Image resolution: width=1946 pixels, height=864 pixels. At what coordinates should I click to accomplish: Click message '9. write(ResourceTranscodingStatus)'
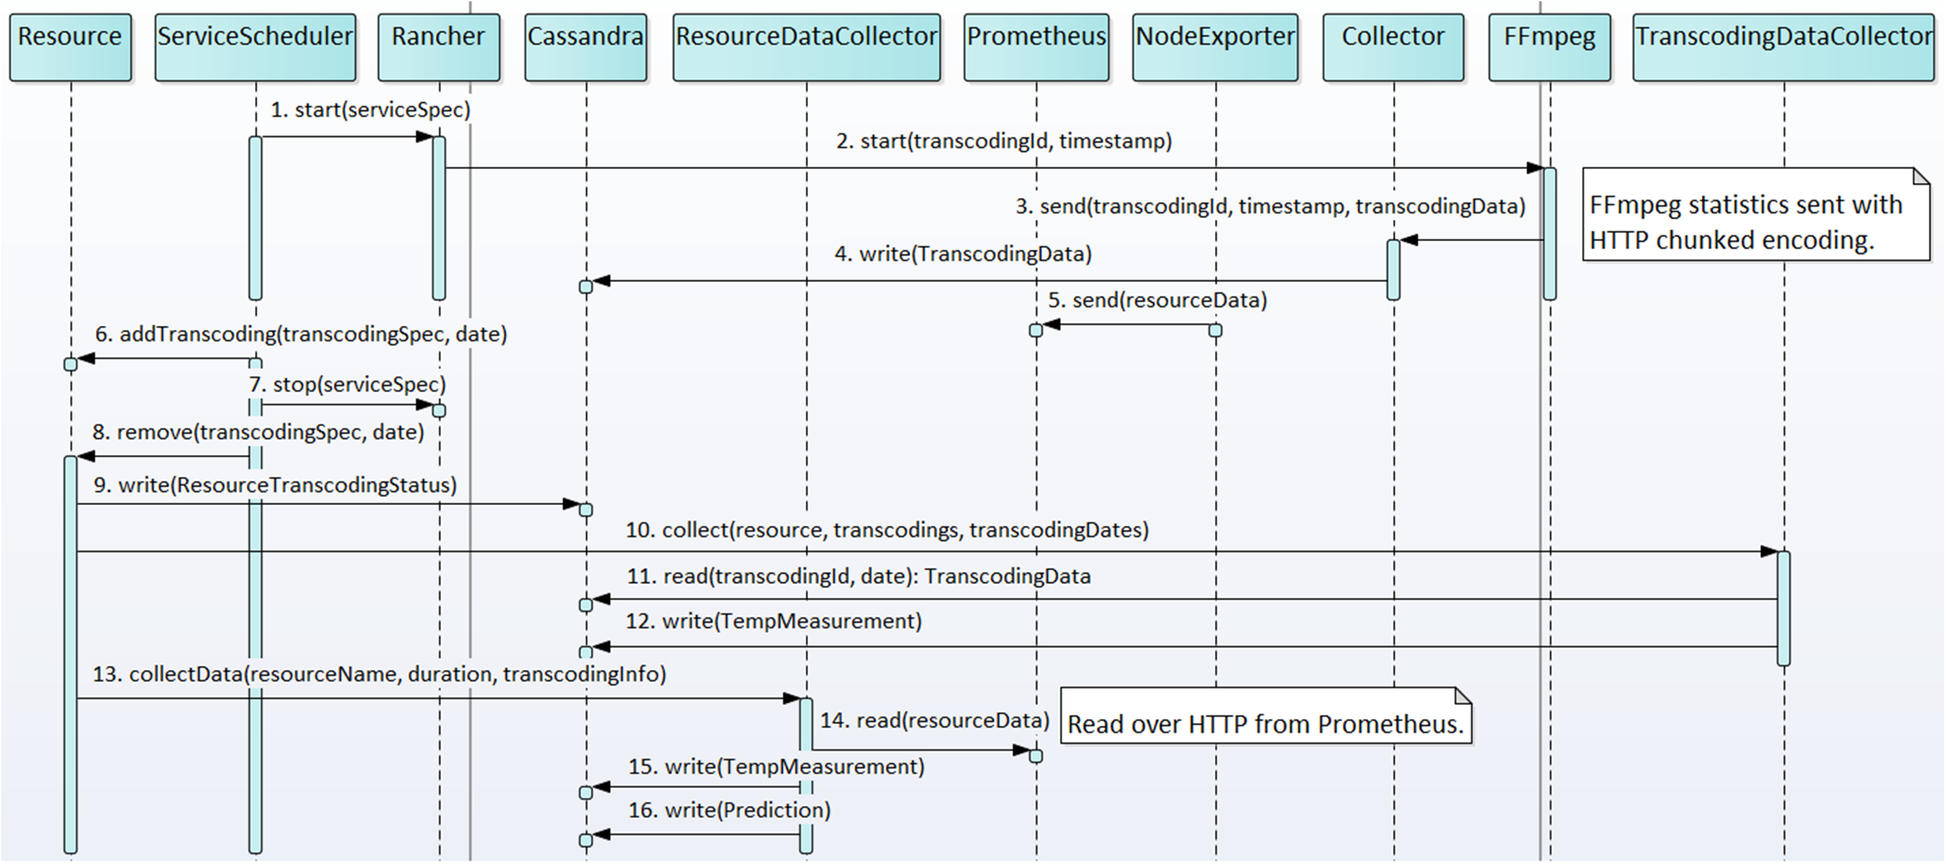(x=275, y=485)
